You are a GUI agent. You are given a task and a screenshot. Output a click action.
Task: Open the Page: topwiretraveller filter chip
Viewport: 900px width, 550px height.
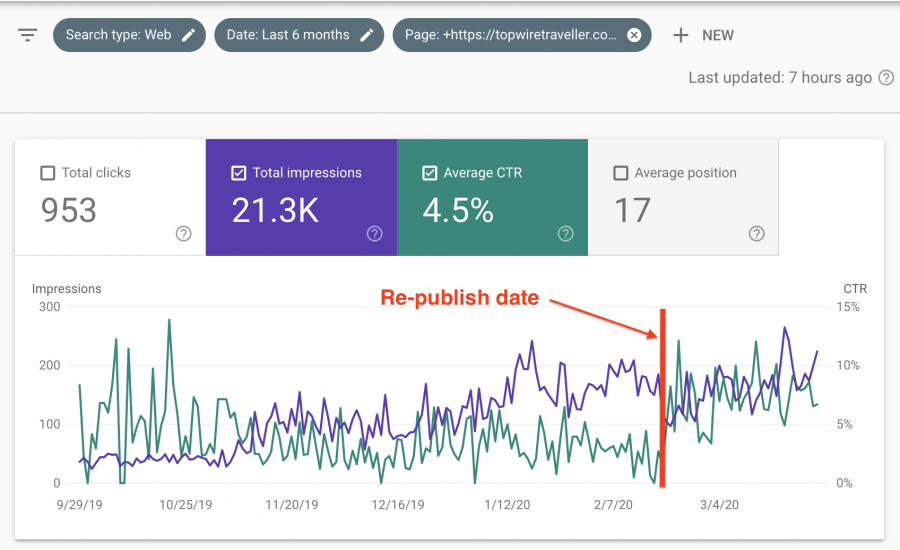(522, 35)
